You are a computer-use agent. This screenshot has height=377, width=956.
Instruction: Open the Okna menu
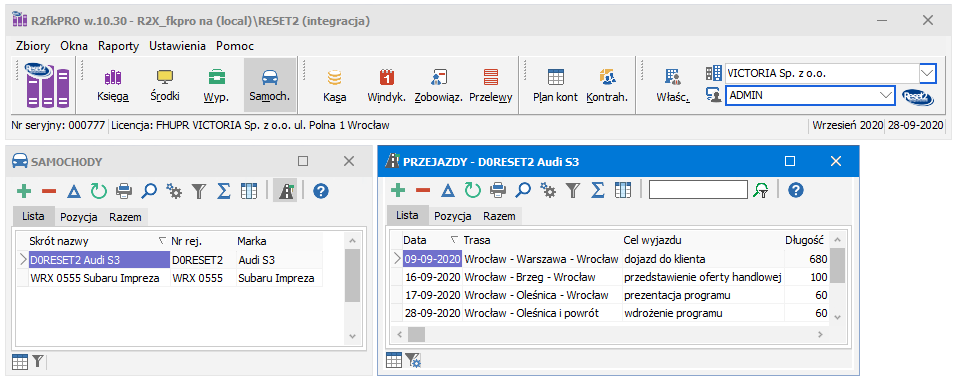[74, 46]
